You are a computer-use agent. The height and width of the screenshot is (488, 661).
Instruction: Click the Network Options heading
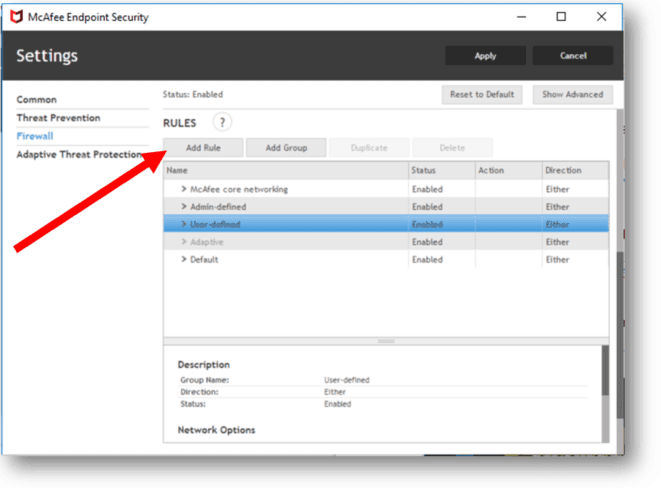pyautogui.click(x=216, y=430)
